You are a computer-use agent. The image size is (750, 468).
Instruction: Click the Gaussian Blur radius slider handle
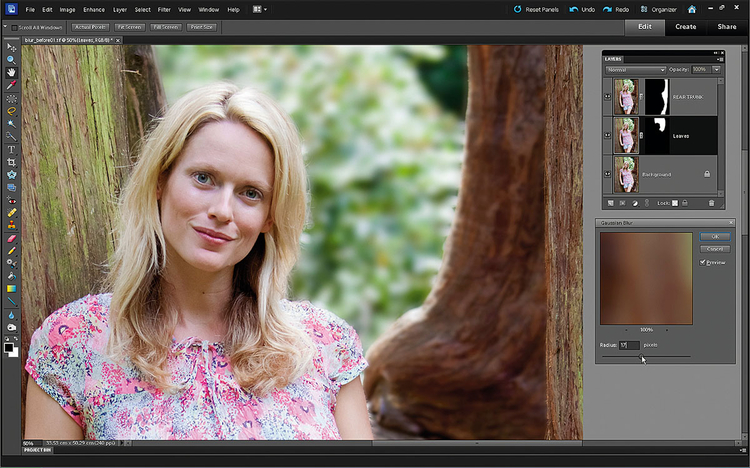pyautogui.click(x=641, y=356)
